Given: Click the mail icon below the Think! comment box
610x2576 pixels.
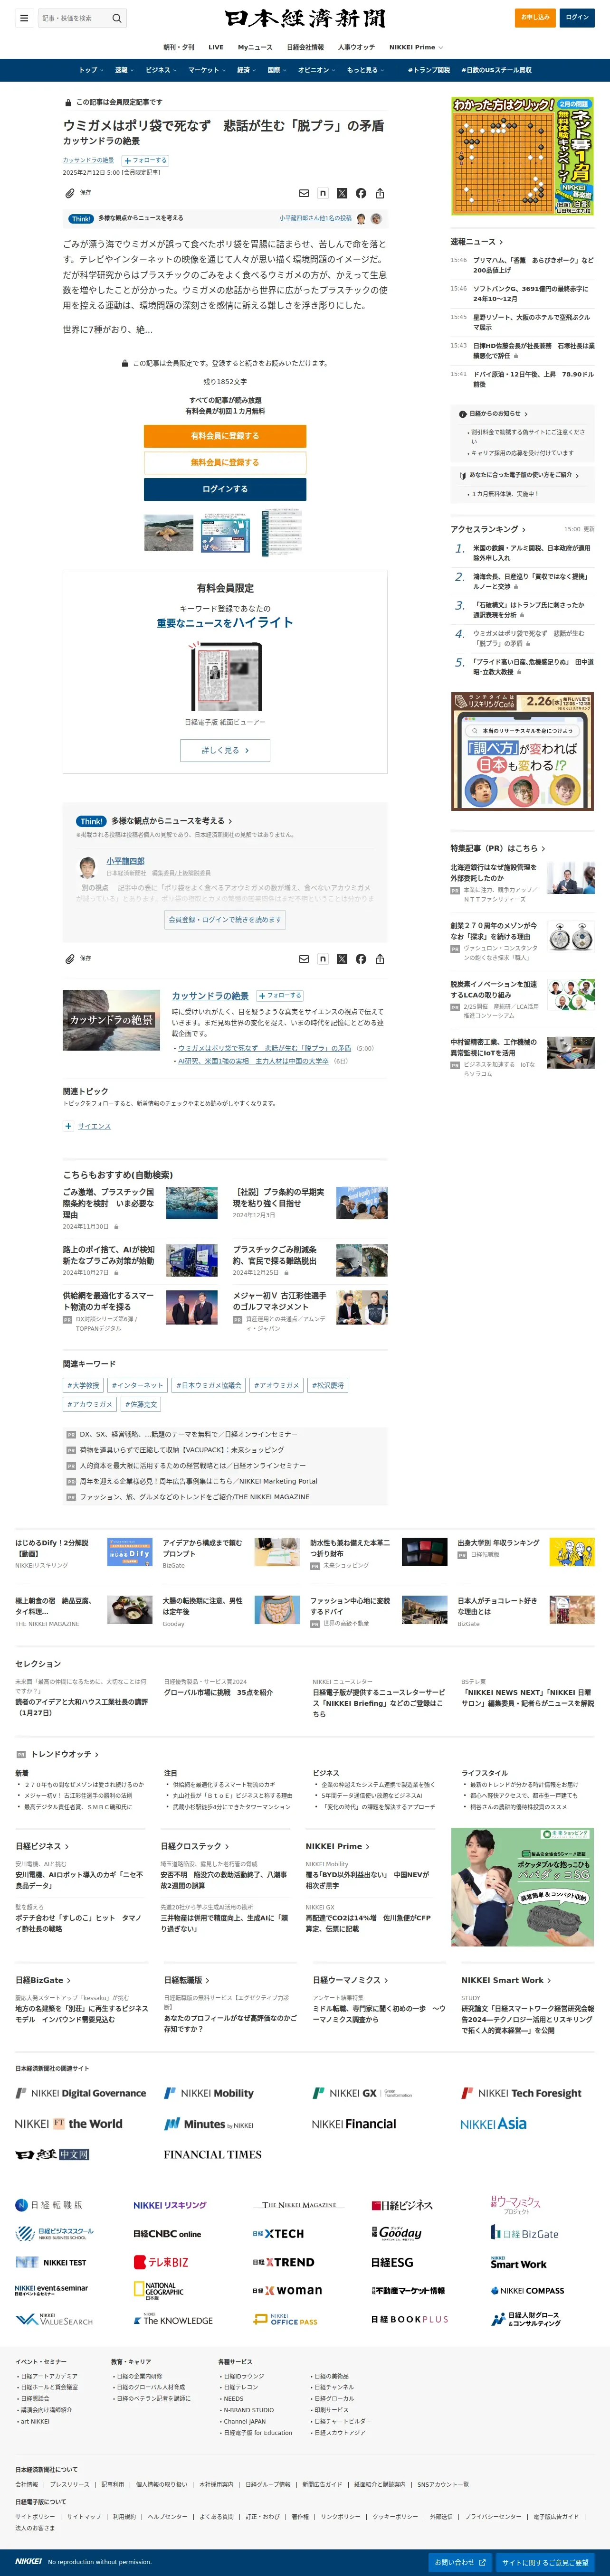Looking at the screenshot, I should click(x=304, y=958).
